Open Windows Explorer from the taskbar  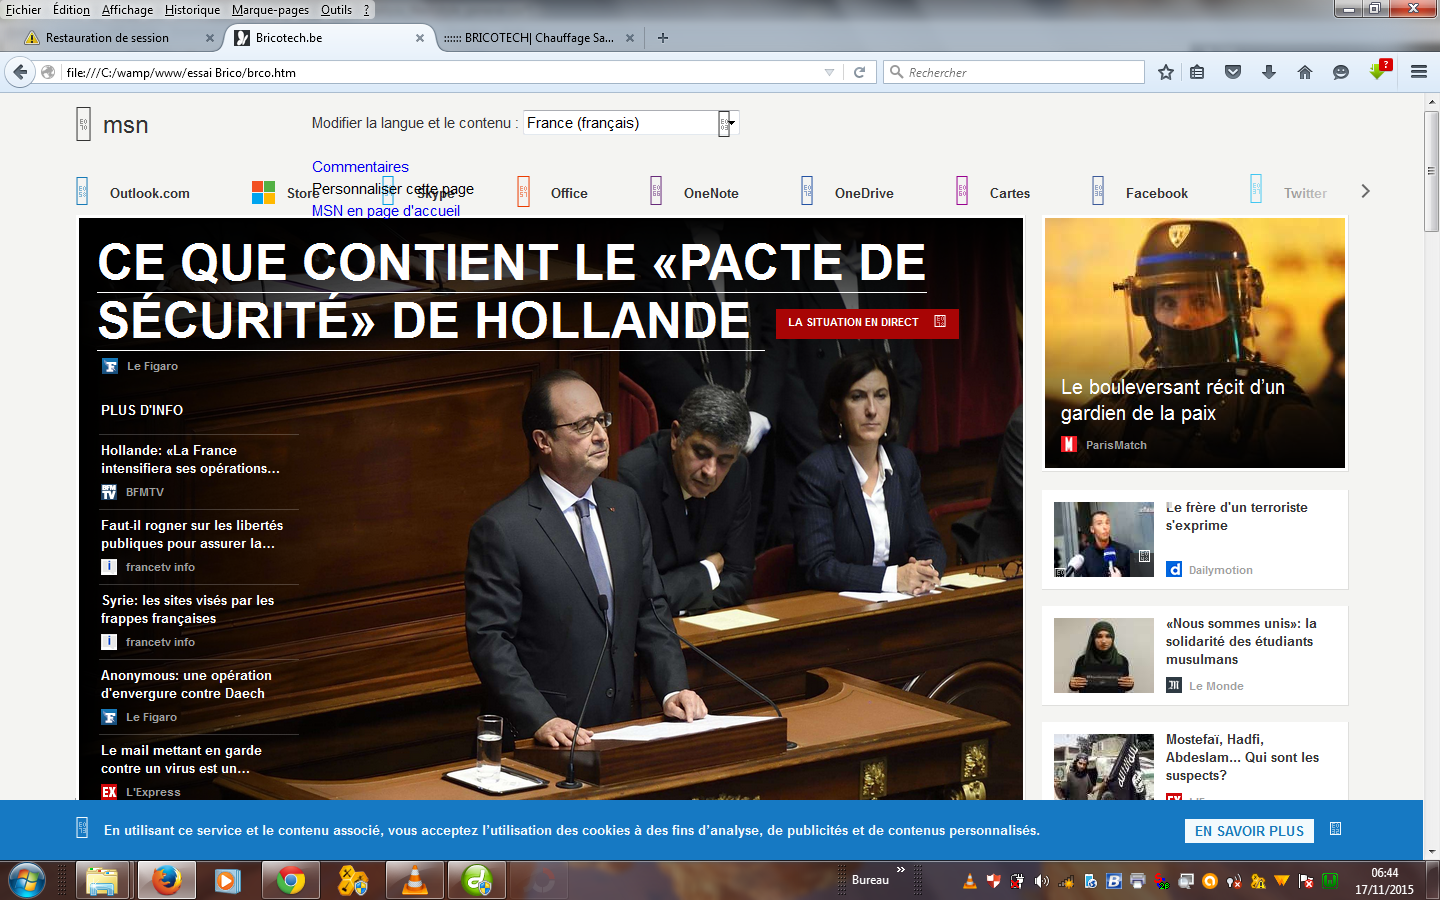101,881
